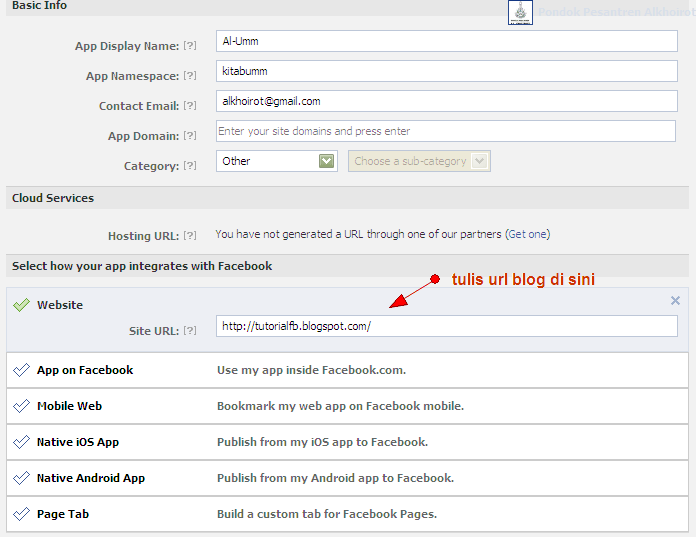This screenshot has width=696, height=537.
Task: Click the App Domain help [?] icon
Action: coord(190,136)
